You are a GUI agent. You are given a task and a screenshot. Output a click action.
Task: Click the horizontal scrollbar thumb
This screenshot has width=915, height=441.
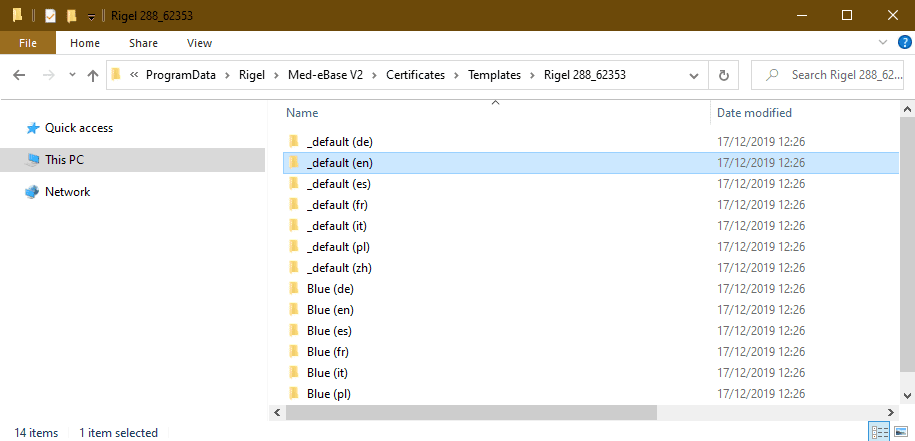pyautogui.click(x=471, y=413)
